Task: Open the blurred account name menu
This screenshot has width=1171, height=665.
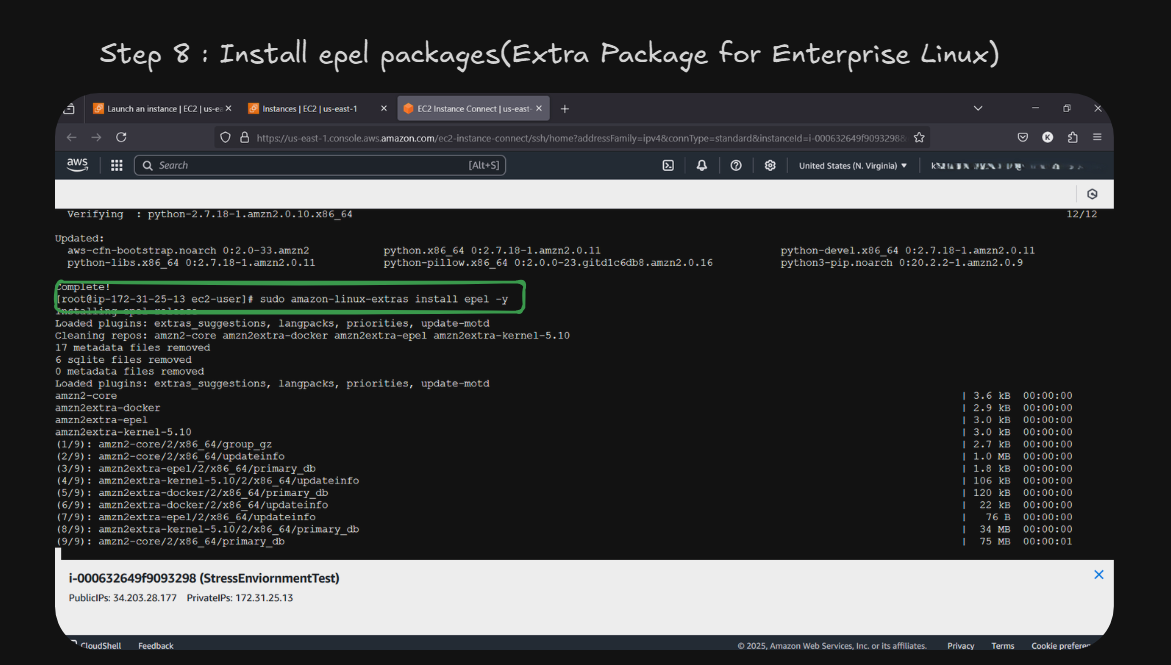Action: (x=1006, y=166)
